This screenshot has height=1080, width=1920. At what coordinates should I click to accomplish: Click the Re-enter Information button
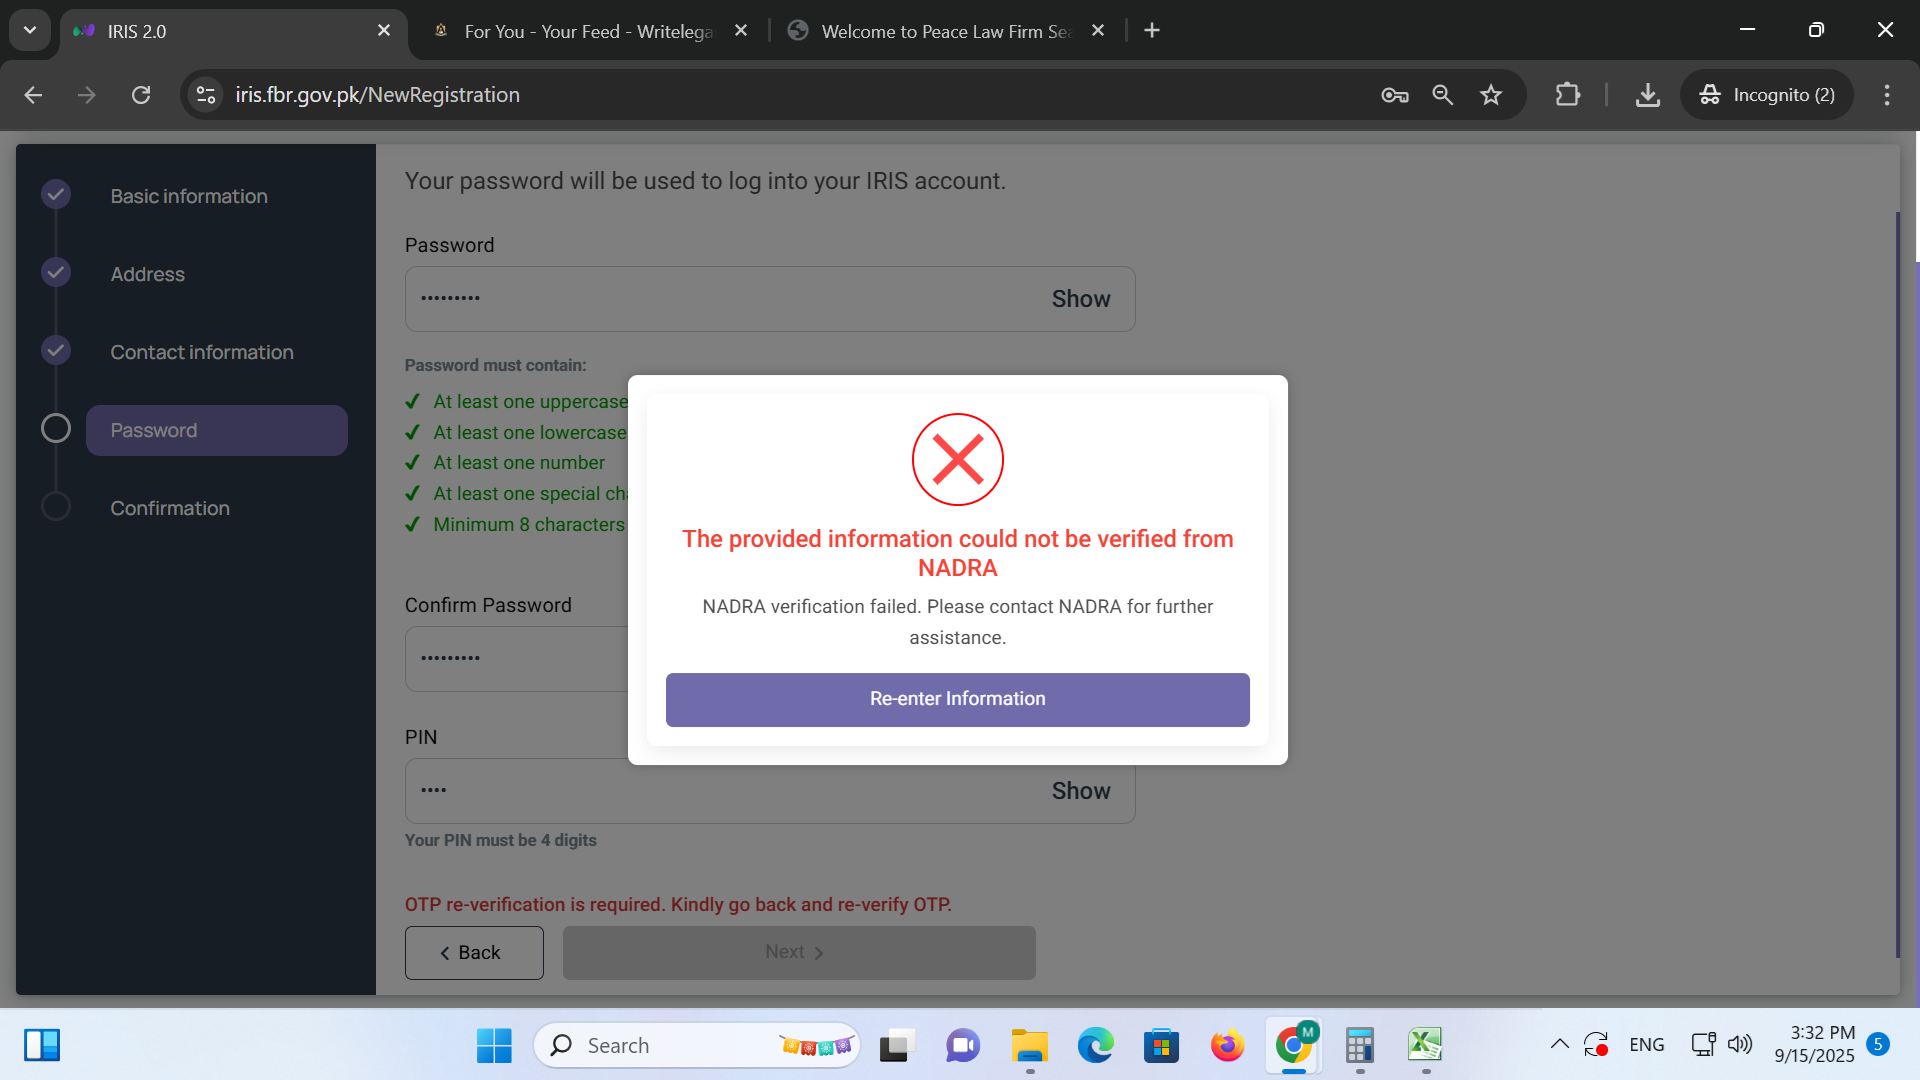957,699
